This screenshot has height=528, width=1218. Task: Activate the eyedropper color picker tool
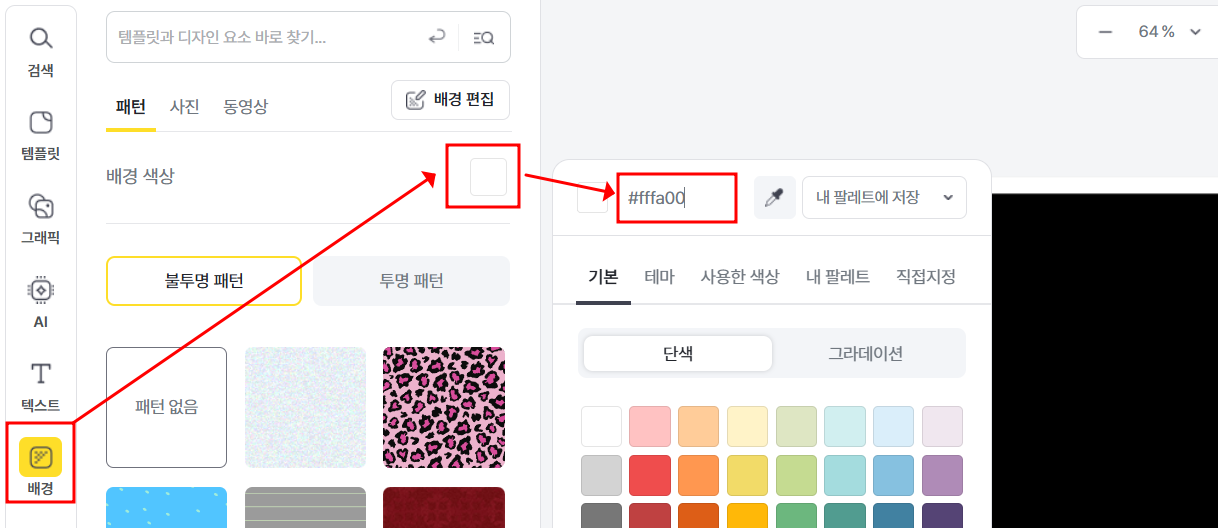tap(773, 198)
